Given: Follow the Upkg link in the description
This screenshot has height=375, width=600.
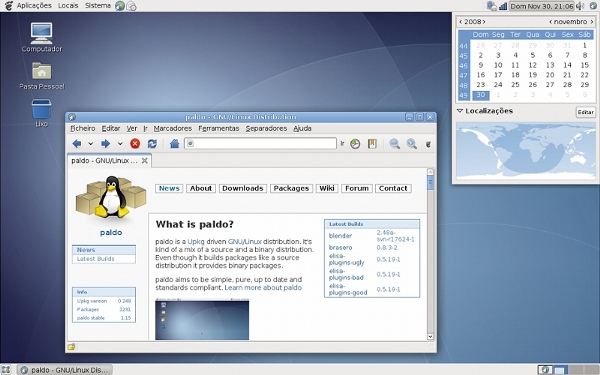Looking at the screenshot, I should [x=196, y=241].
